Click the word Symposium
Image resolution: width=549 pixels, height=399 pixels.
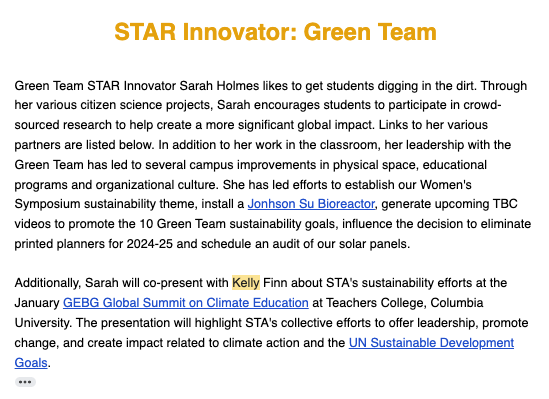pyautogui.click(x=48, y=204)
